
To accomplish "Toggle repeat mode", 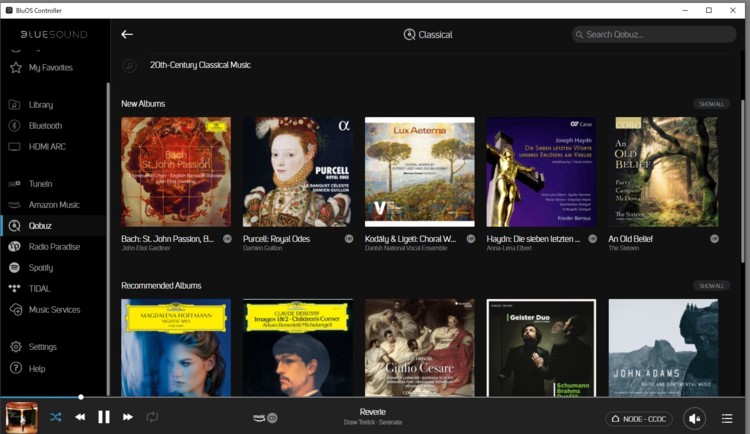I will point(152,417).
